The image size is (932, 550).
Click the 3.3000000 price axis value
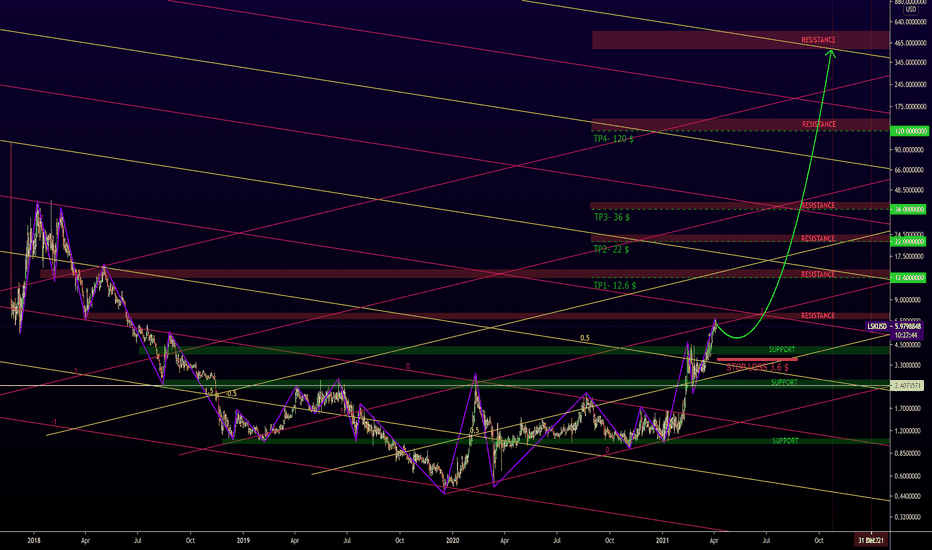pos(909,365)
